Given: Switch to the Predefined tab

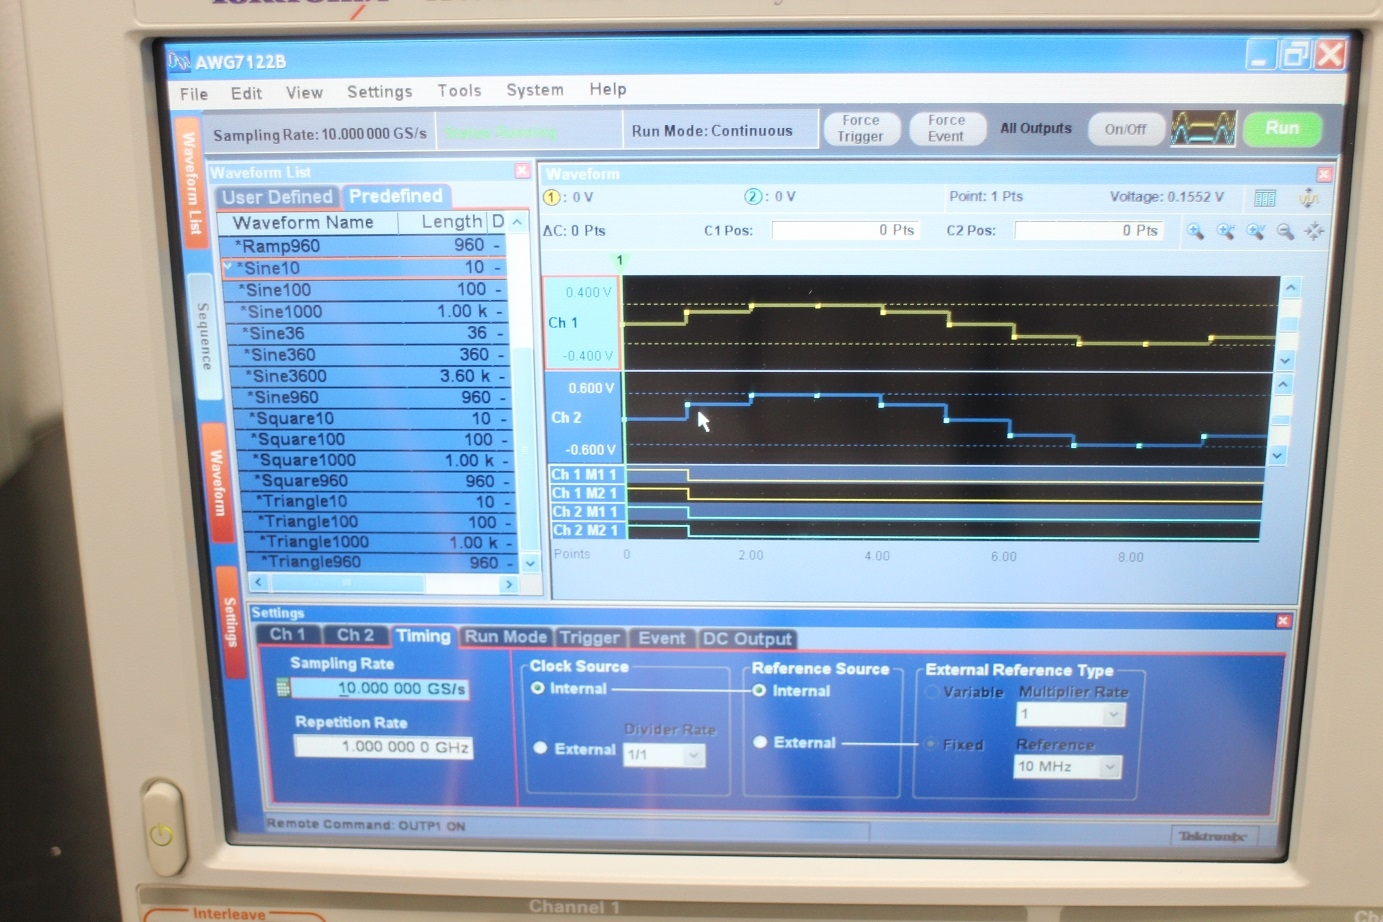Looking at the screenshot, I should click(396, 196).
